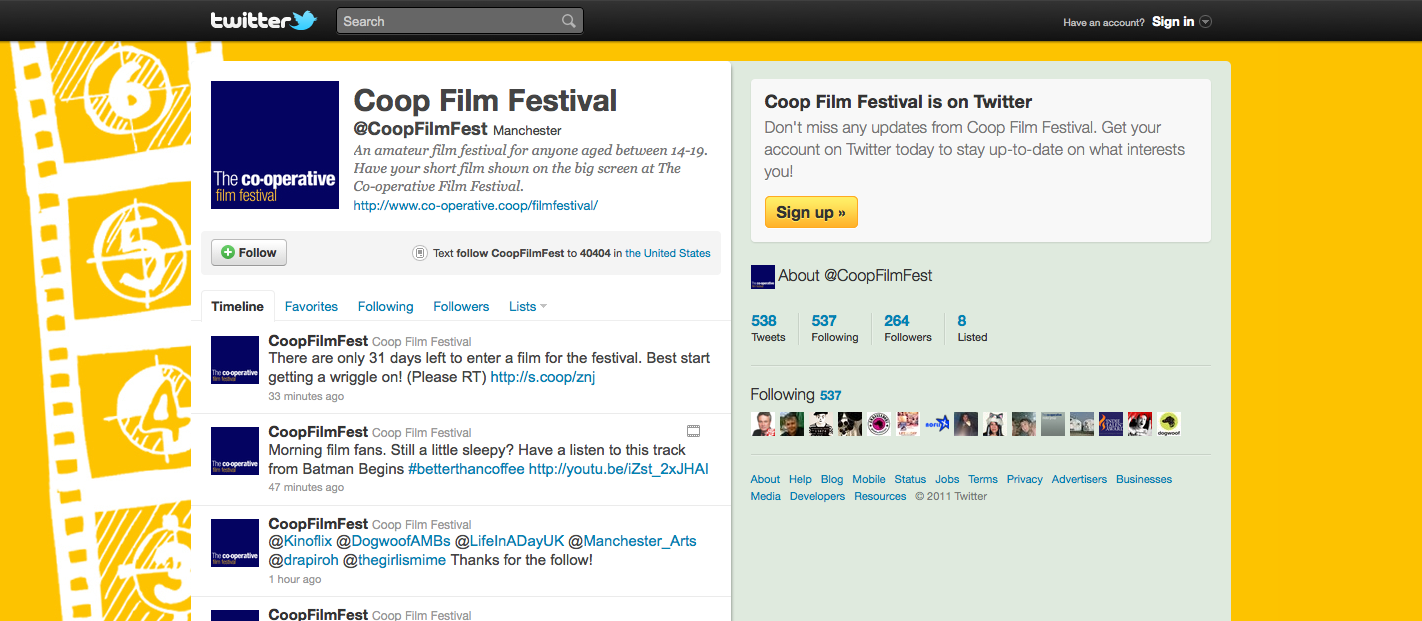
Task: Switch to the Timeline tab
Action: [x=237, y=306]
